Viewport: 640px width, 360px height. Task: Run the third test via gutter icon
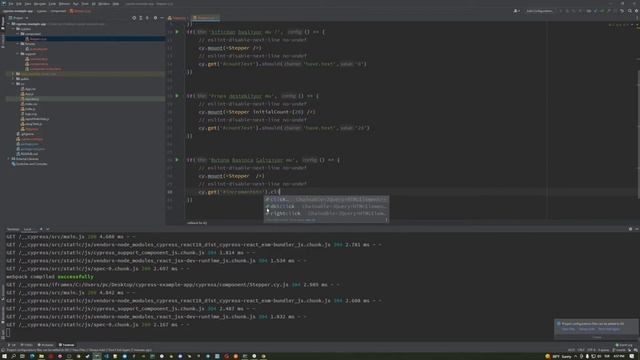coord(177,160)
